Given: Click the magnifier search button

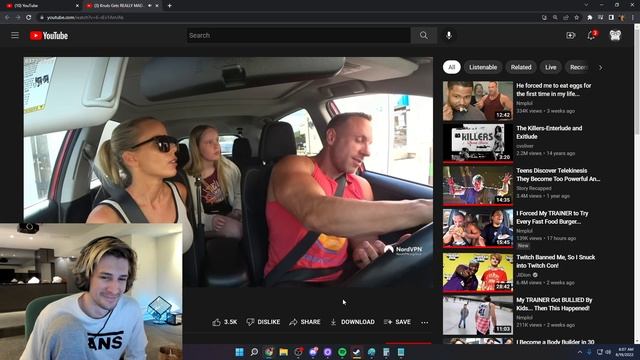Looking at the screenshot, I should click(x=424, y=36).
